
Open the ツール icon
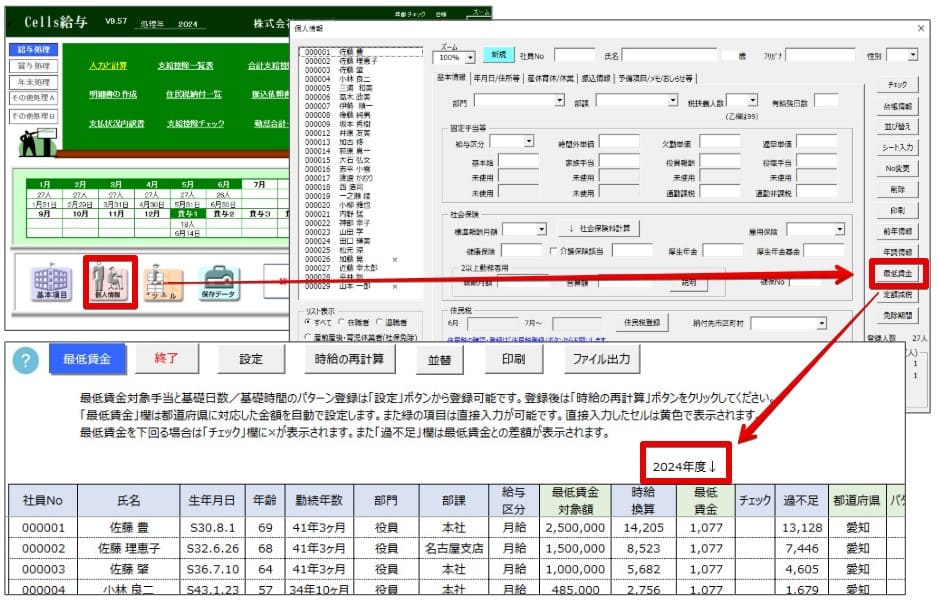161,282
